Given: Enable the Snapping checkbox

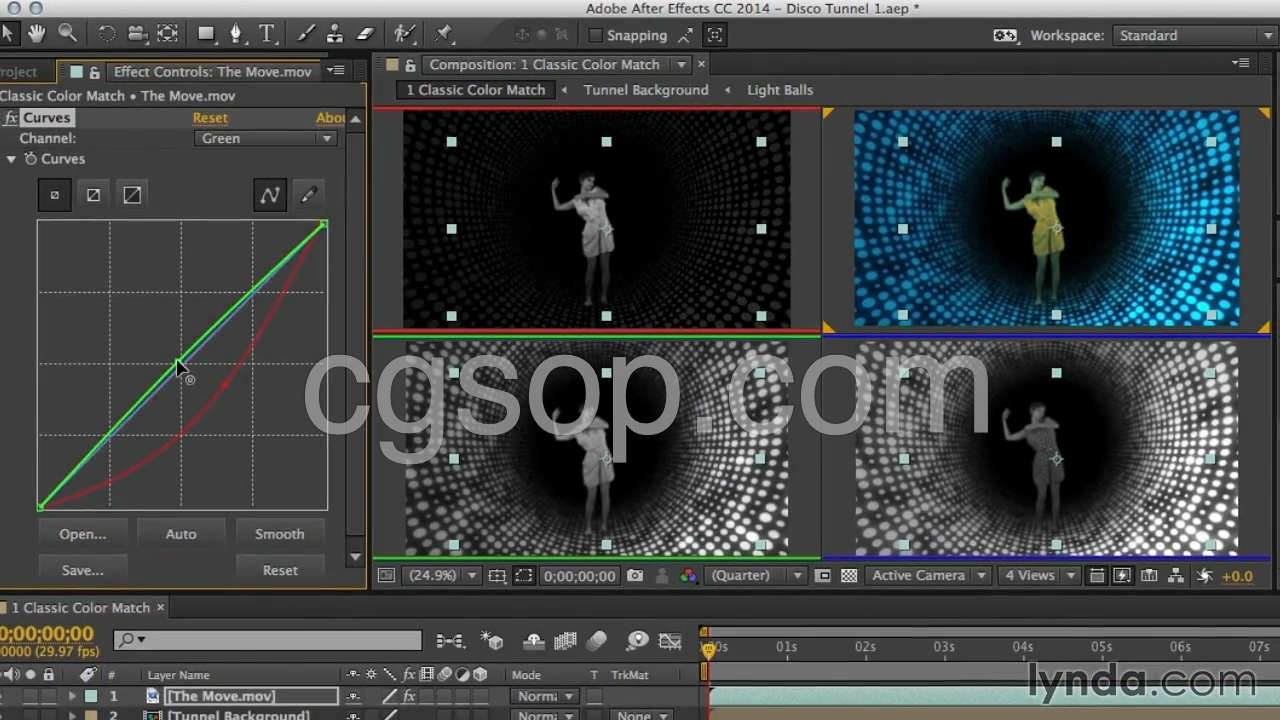Looking at the screenshot, I should pos(596,35).
